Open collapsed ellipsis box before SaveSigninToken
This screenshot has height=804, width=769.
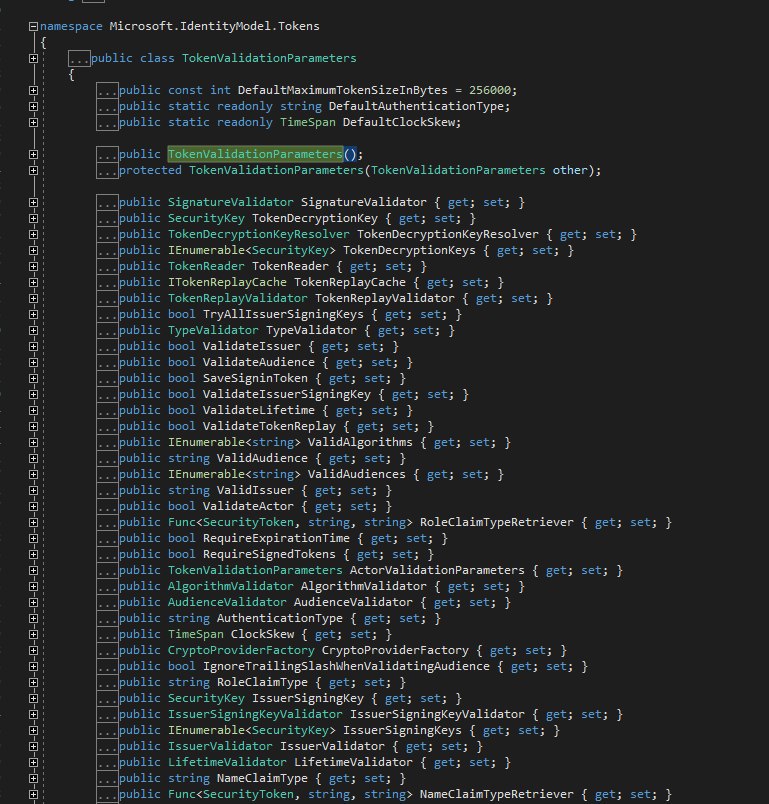pyautogui.click(x=107, y=378)
